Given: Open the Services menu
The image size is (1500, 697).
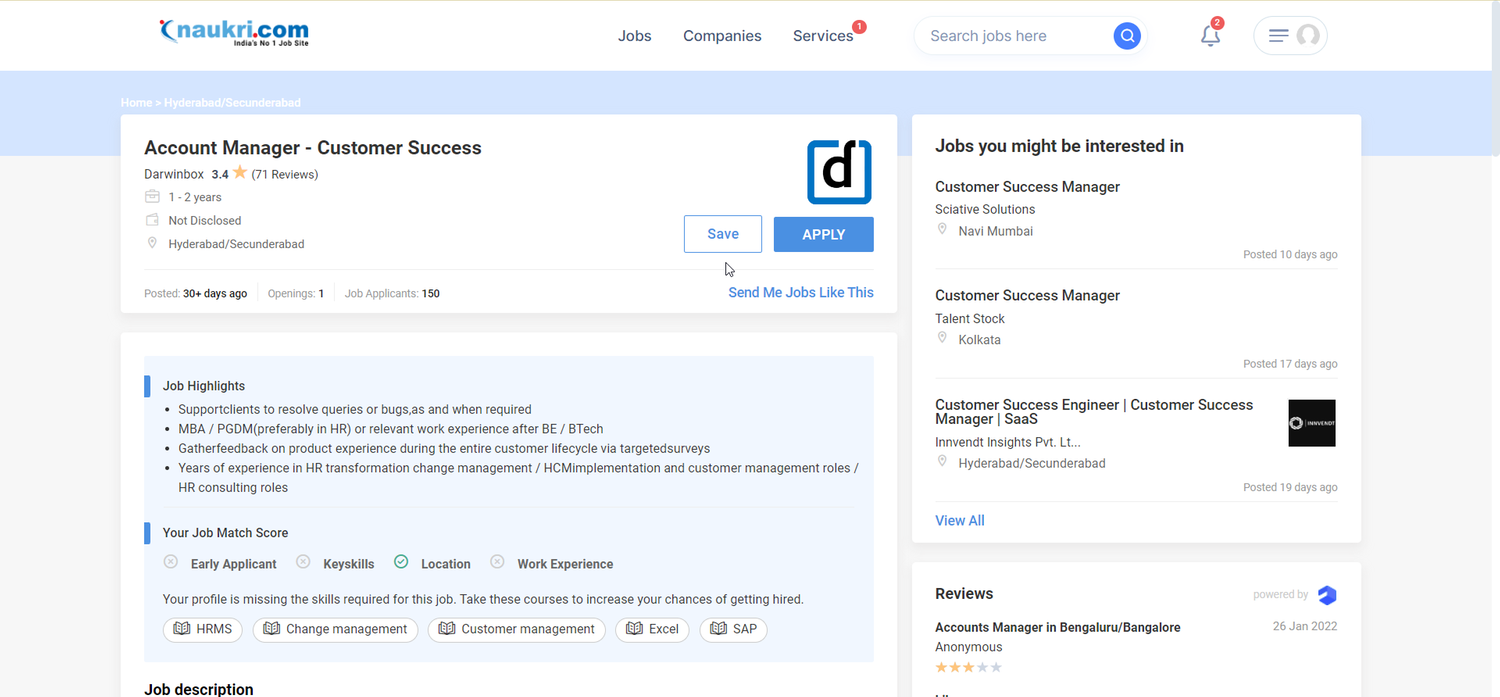Looking at the screenshot, I should pyautogui.click(x=823, y=36).
